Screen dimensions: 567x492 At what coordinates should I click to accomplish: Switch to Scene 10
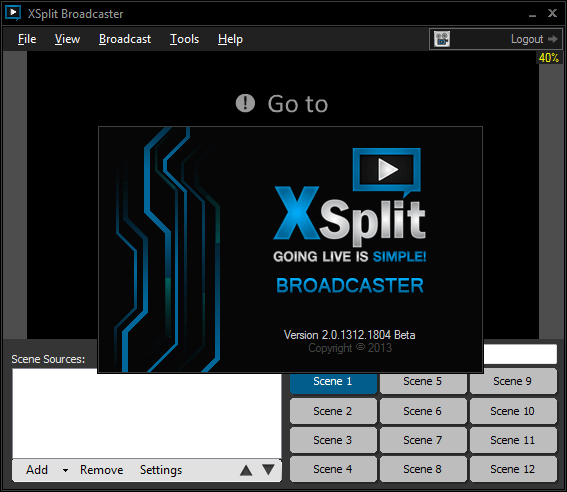513,411
